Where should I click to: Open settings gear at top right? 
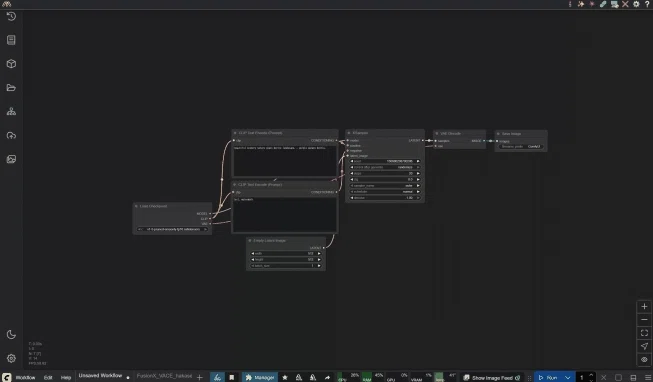pos(636,4)
